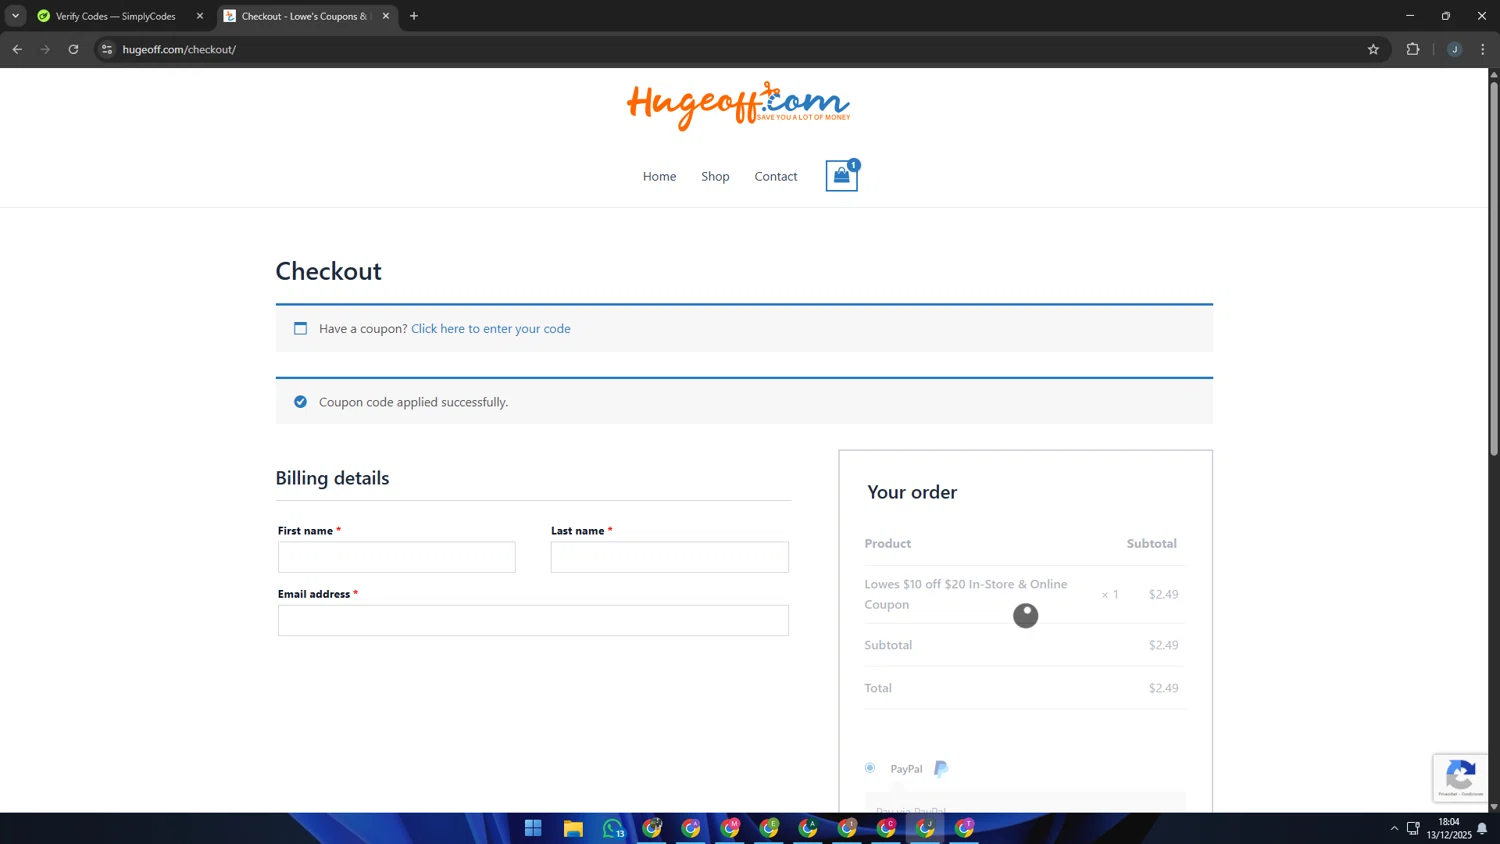View site information icon in address bar
This screenshot has height=844, width=1500.
[107, 49]
